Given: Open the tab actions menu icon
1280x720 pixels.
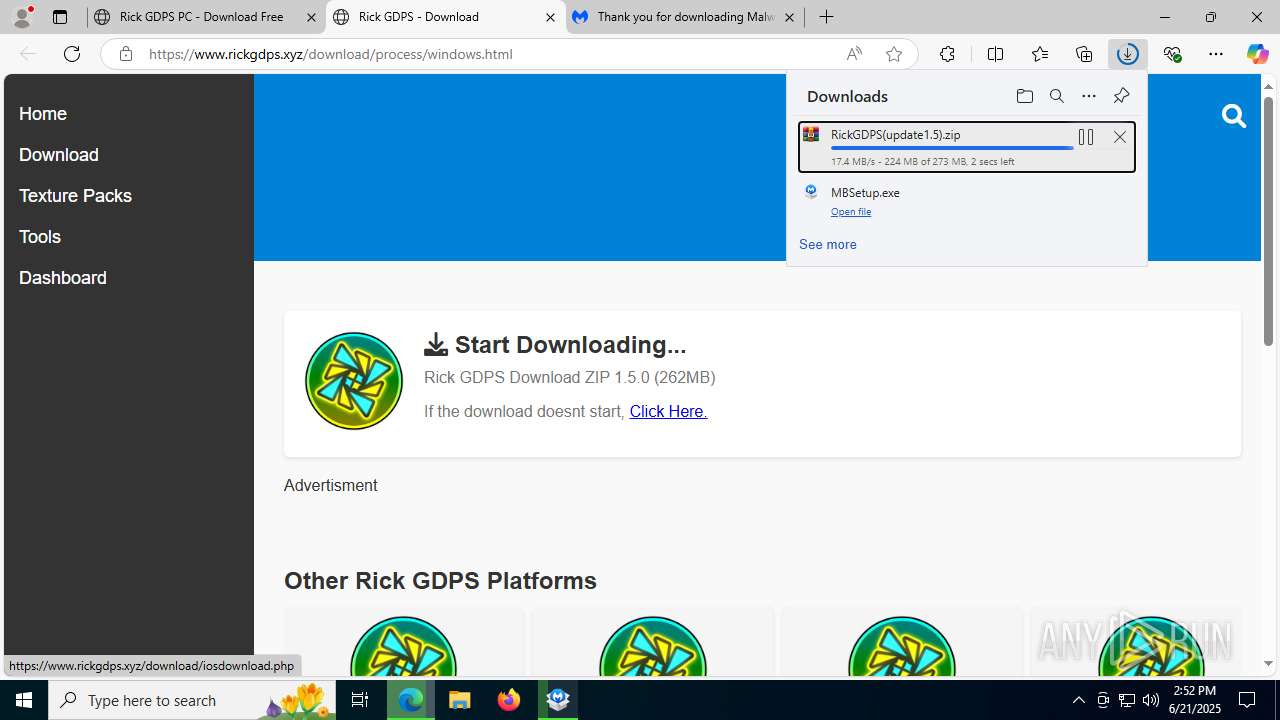Looking at the screenshot, I should [x=60, y=17].
